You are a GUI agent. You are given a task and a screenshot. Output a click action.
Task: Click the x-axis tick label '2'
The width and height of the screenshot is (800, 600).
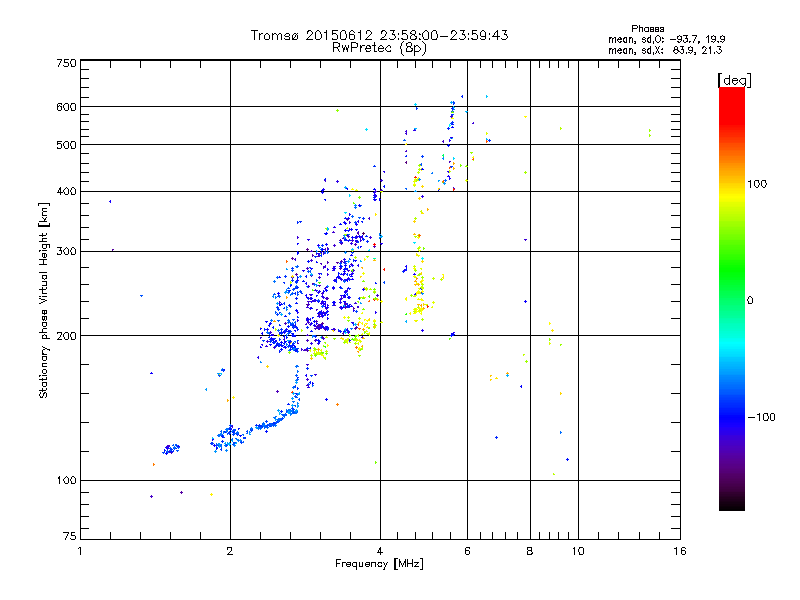point(230,551)
